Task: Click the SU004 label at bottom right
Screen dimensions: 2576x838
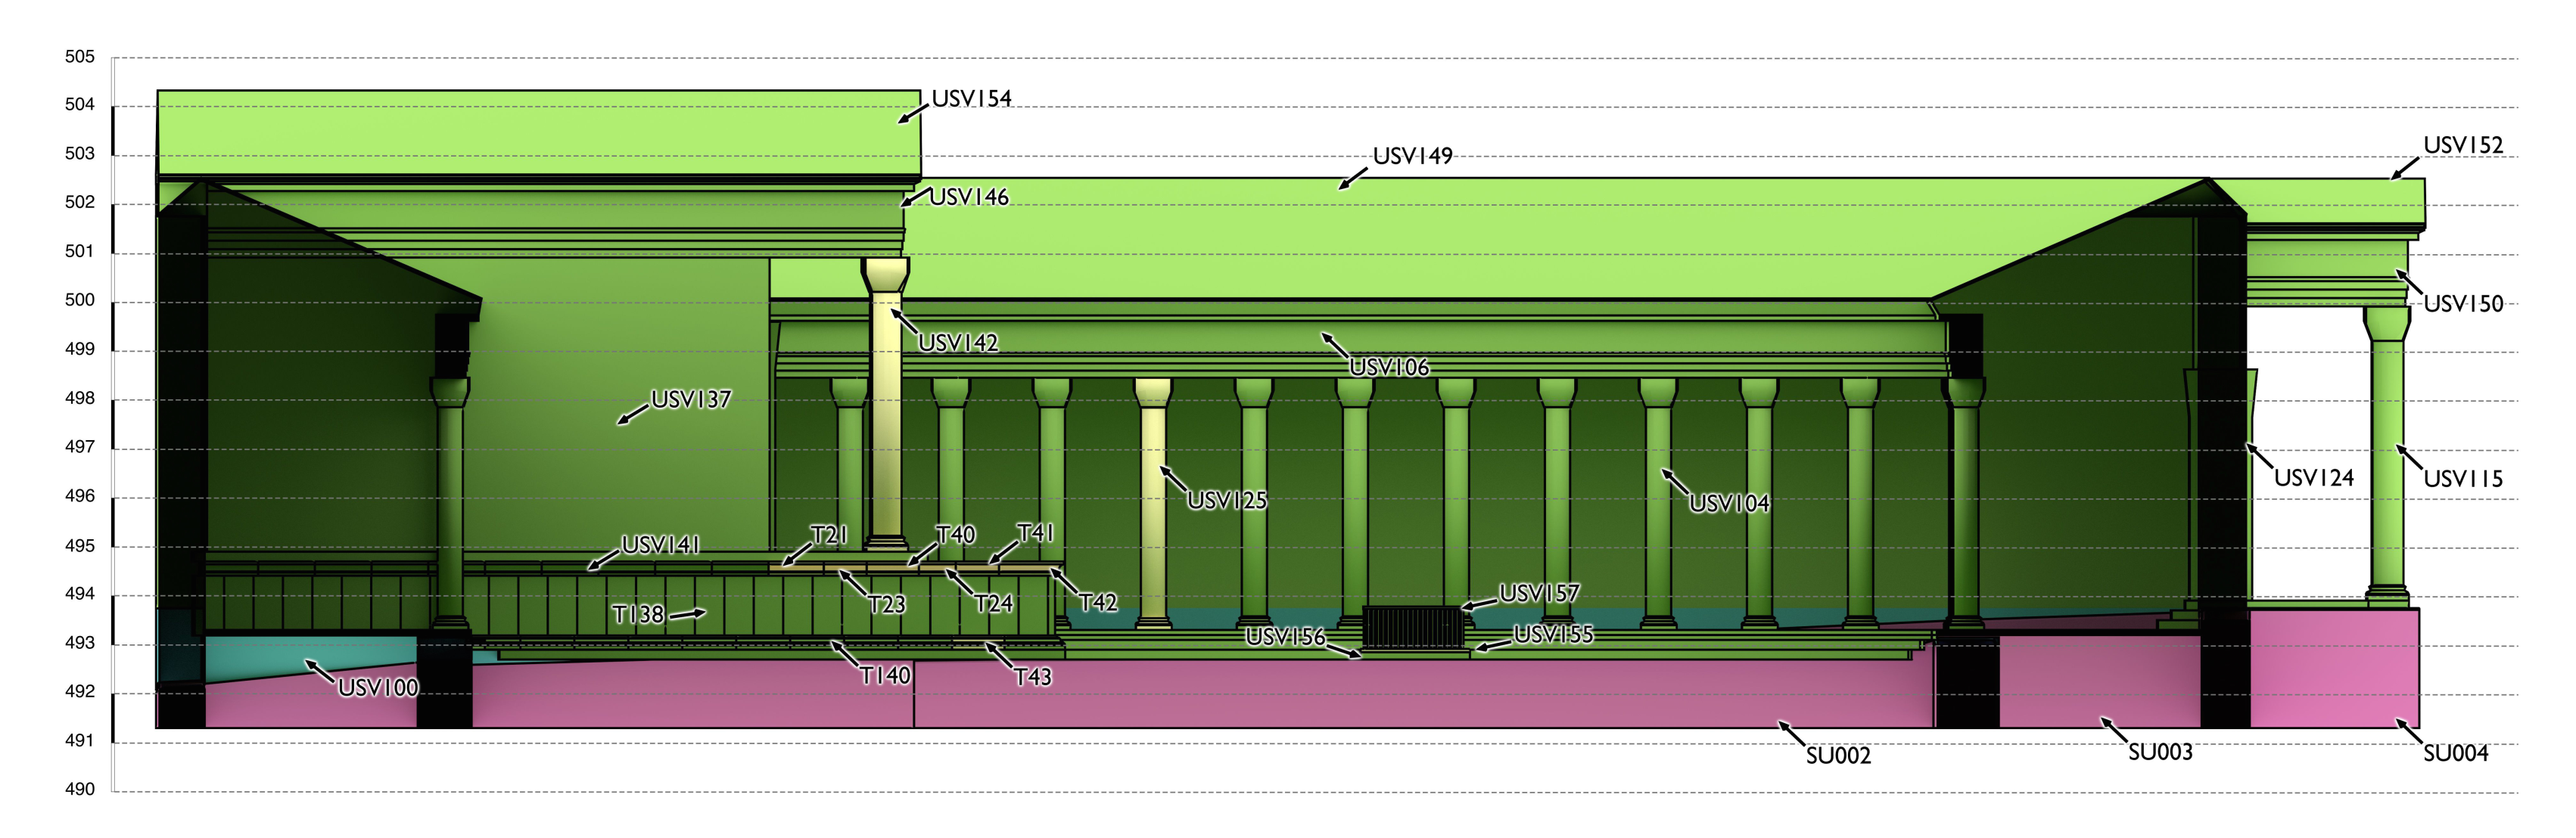Action: (x=2455, y=754)
